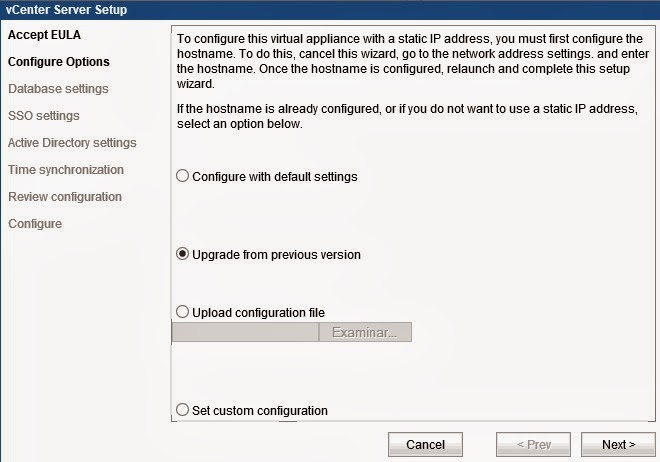Go to Configure Options step
This screenshot has width=660, height=462.
(x=59, y=61)
